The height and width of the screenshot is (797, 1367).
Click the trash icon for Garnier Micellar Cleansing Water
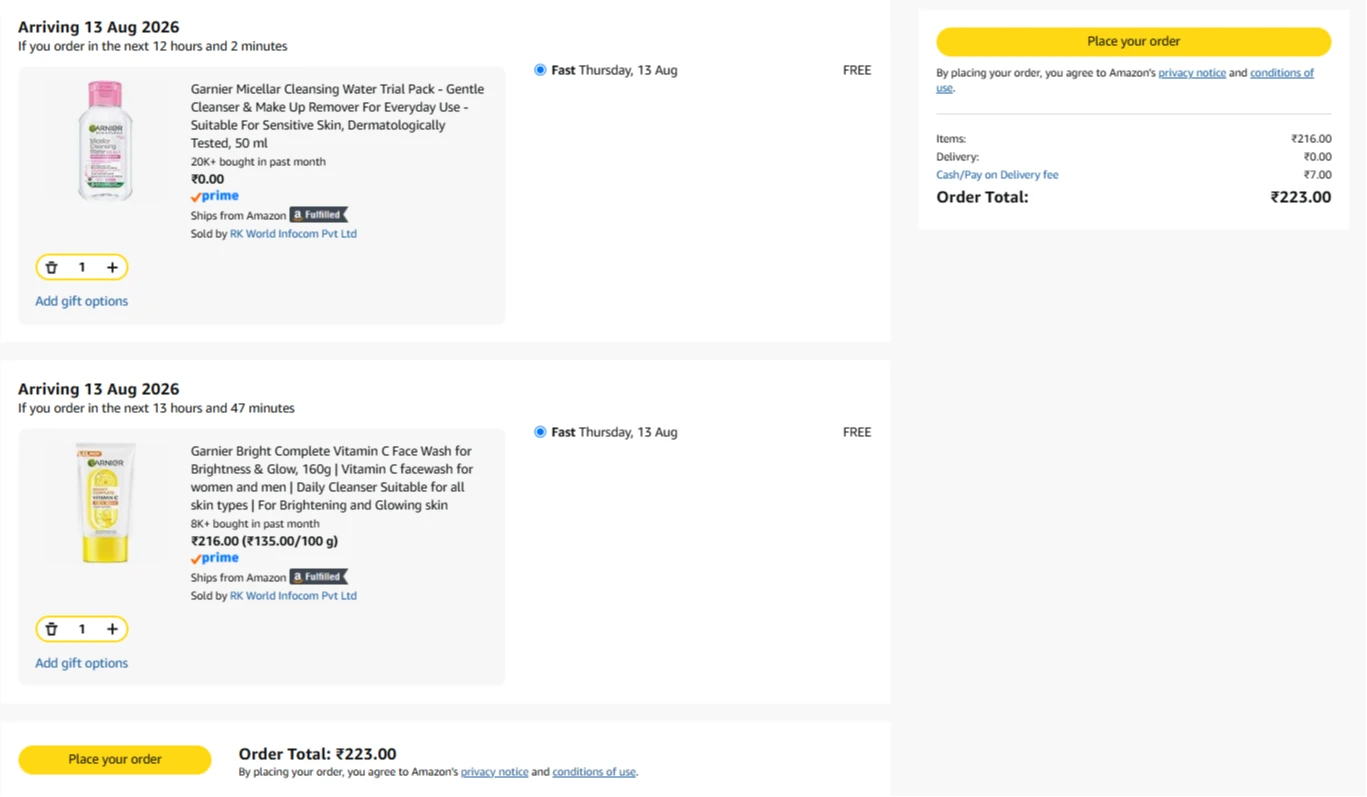click(52, 268)
